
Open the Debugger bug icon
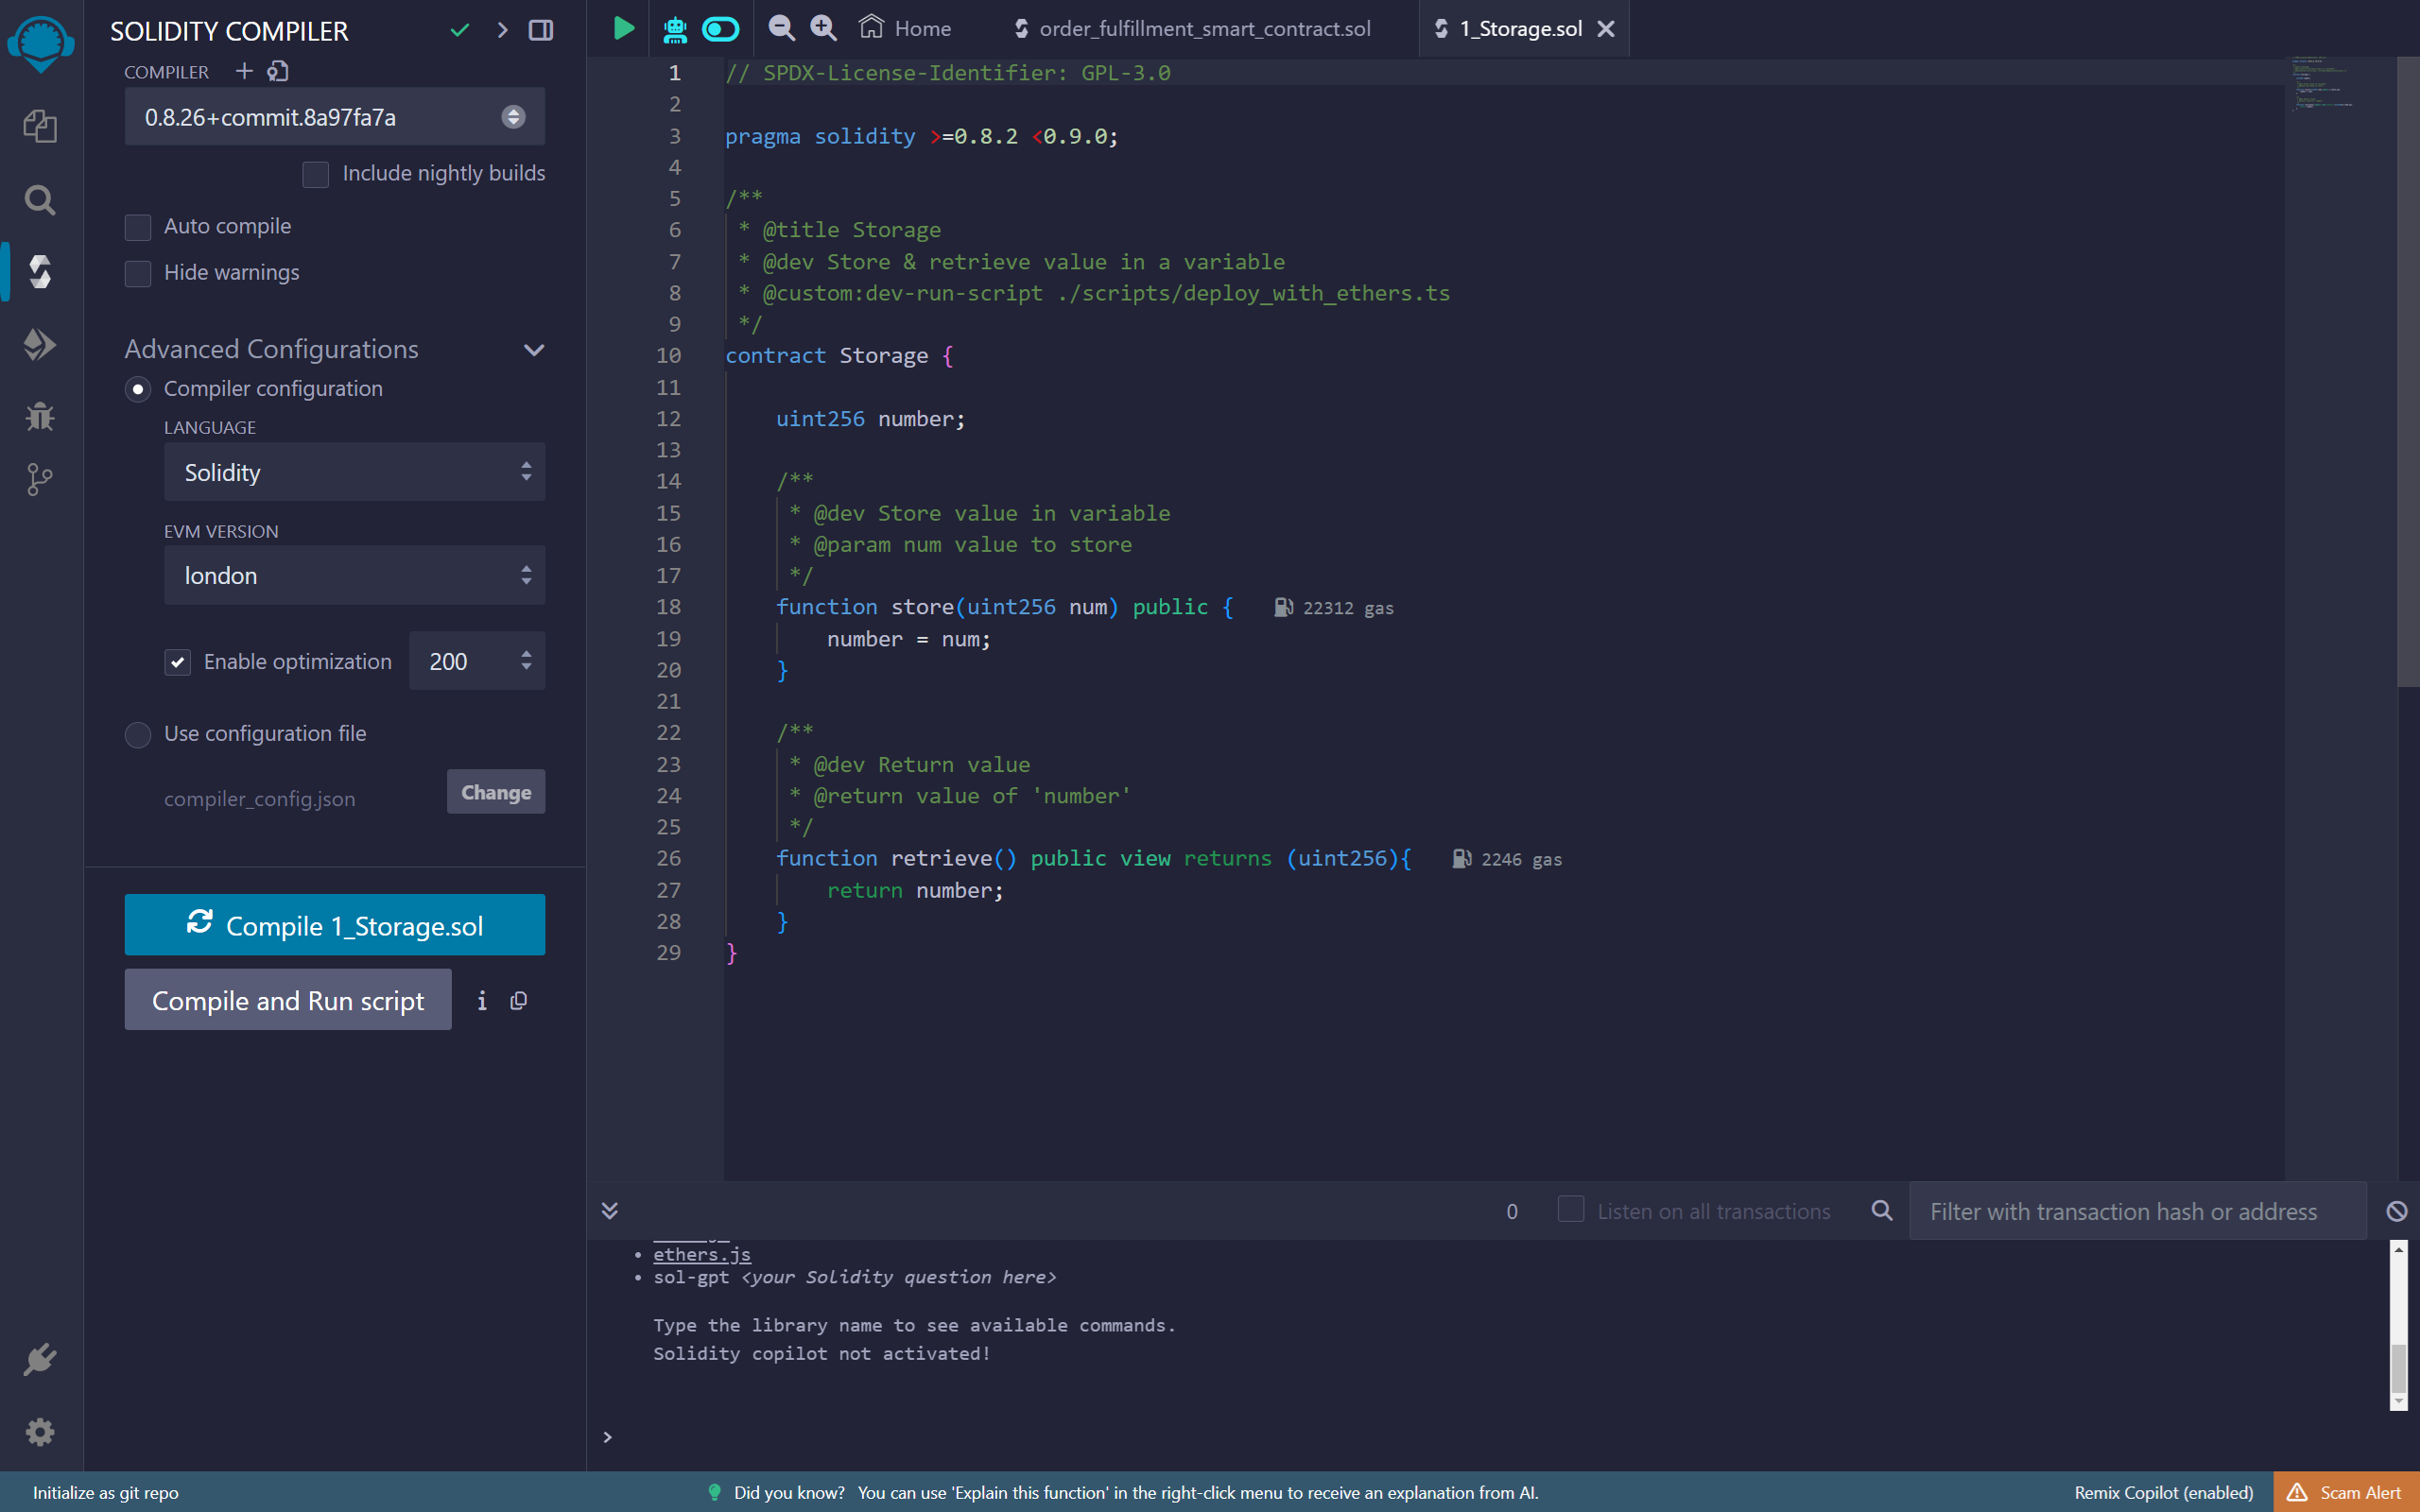(40, 415)
